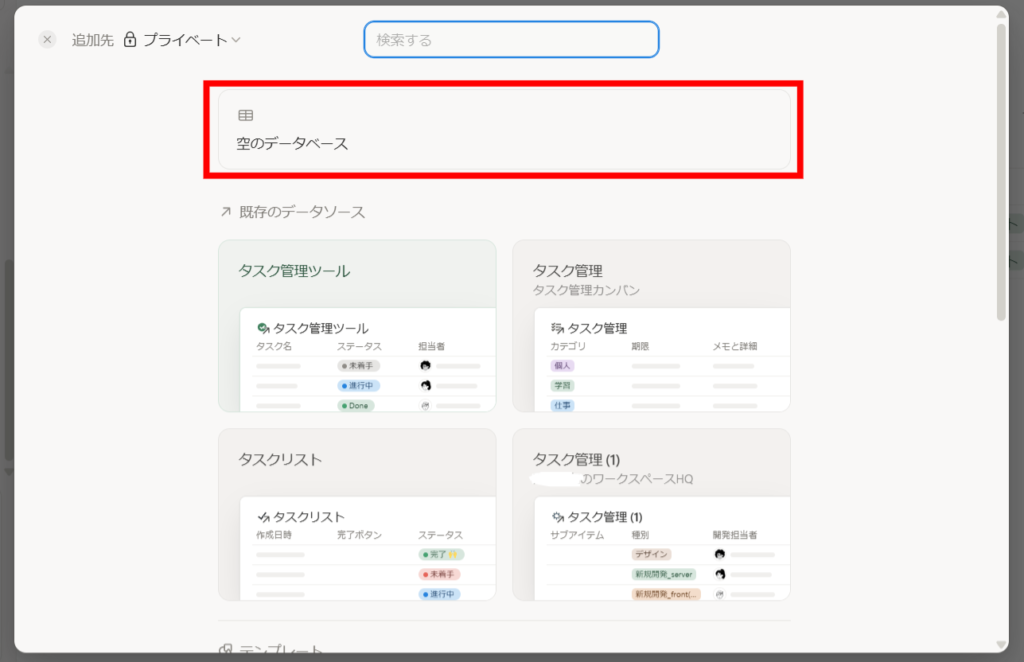Click the scrollbar up arrow

[x=1001, y=14]
